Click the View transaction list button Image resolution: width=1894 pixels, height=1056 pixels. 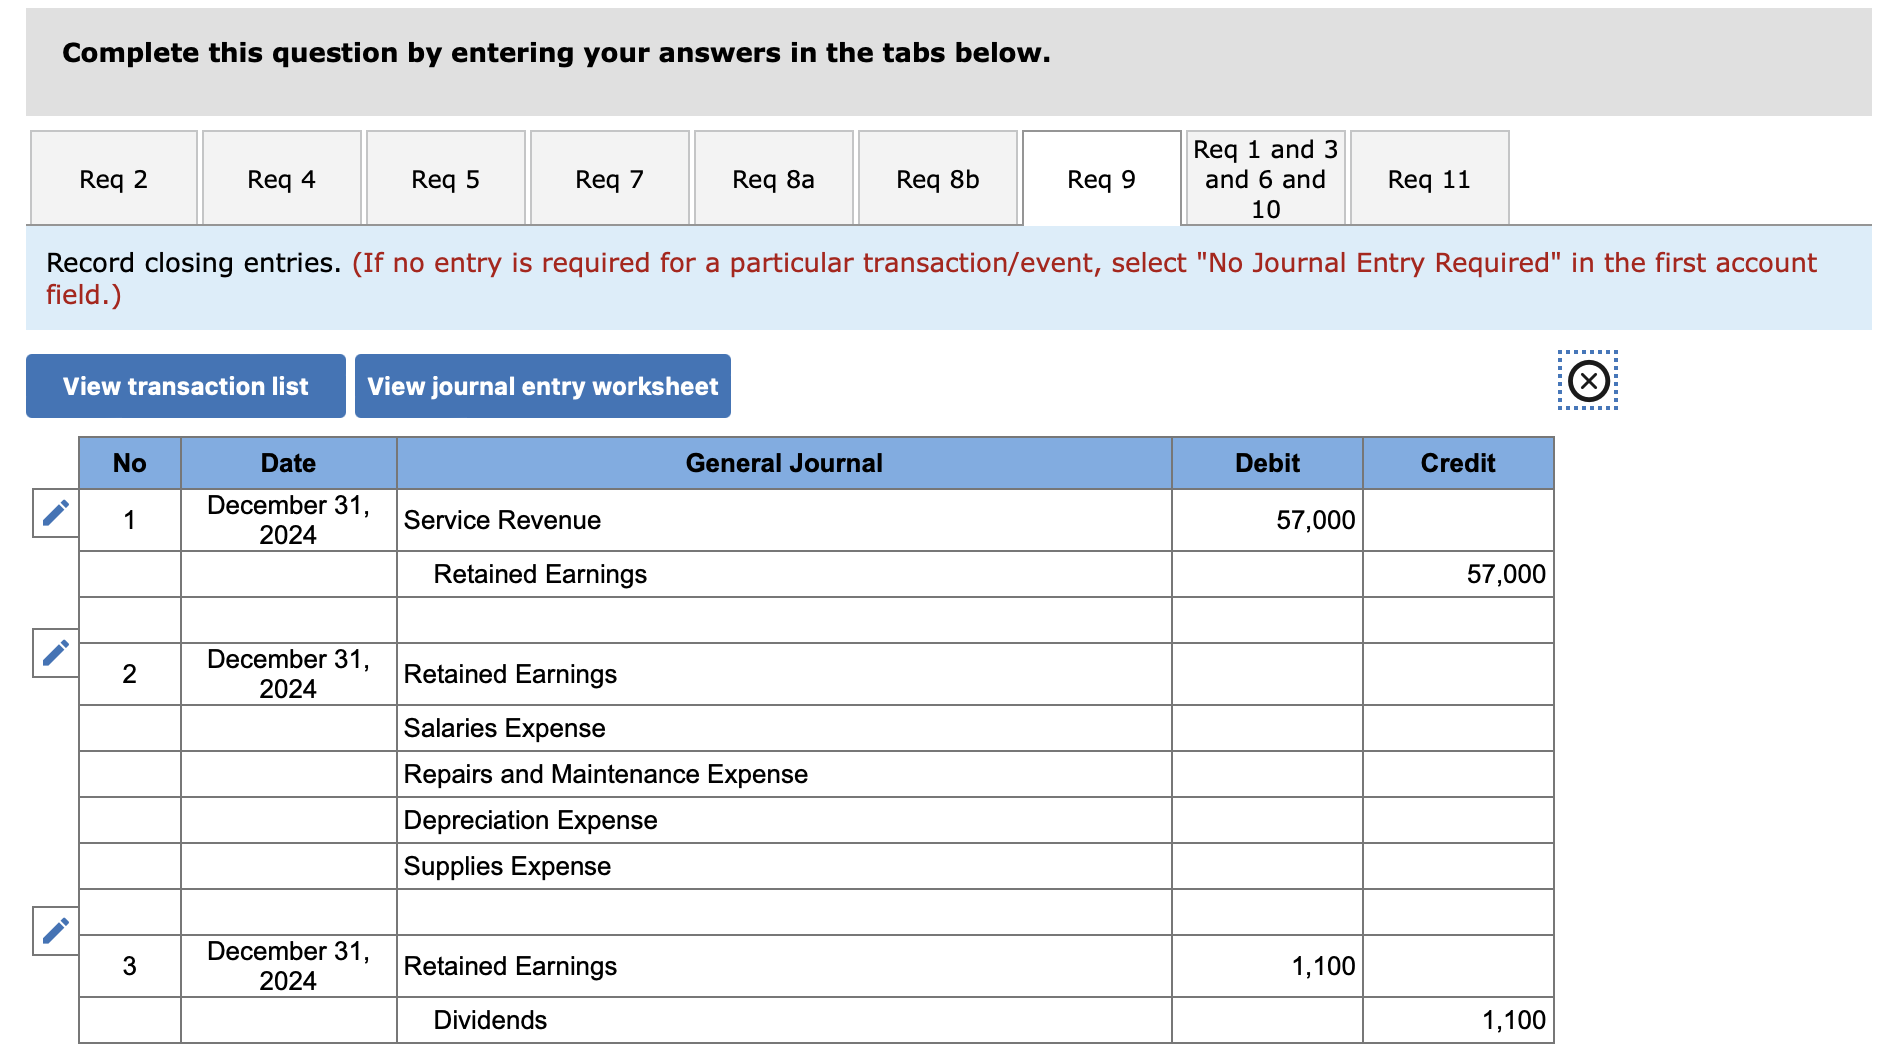pos(185,386)
